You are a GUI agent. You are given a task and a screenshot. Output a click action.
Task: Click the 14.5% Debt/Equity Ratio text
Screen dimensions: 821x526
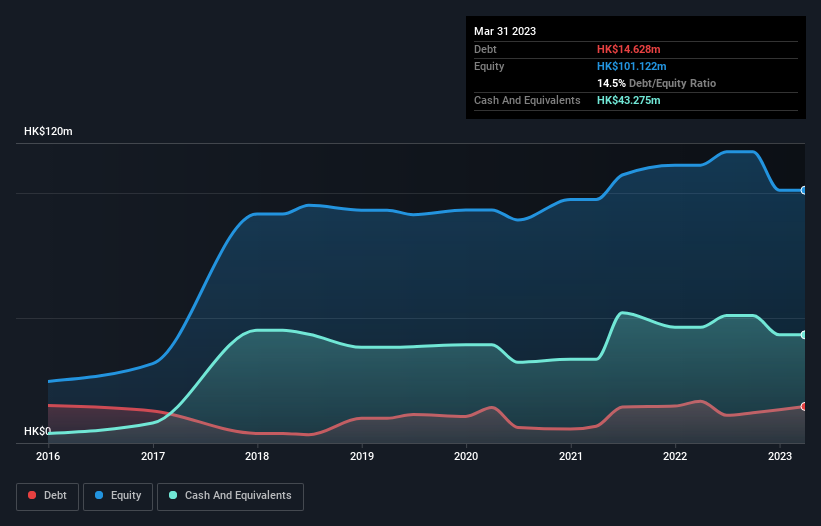click(657, 83)
